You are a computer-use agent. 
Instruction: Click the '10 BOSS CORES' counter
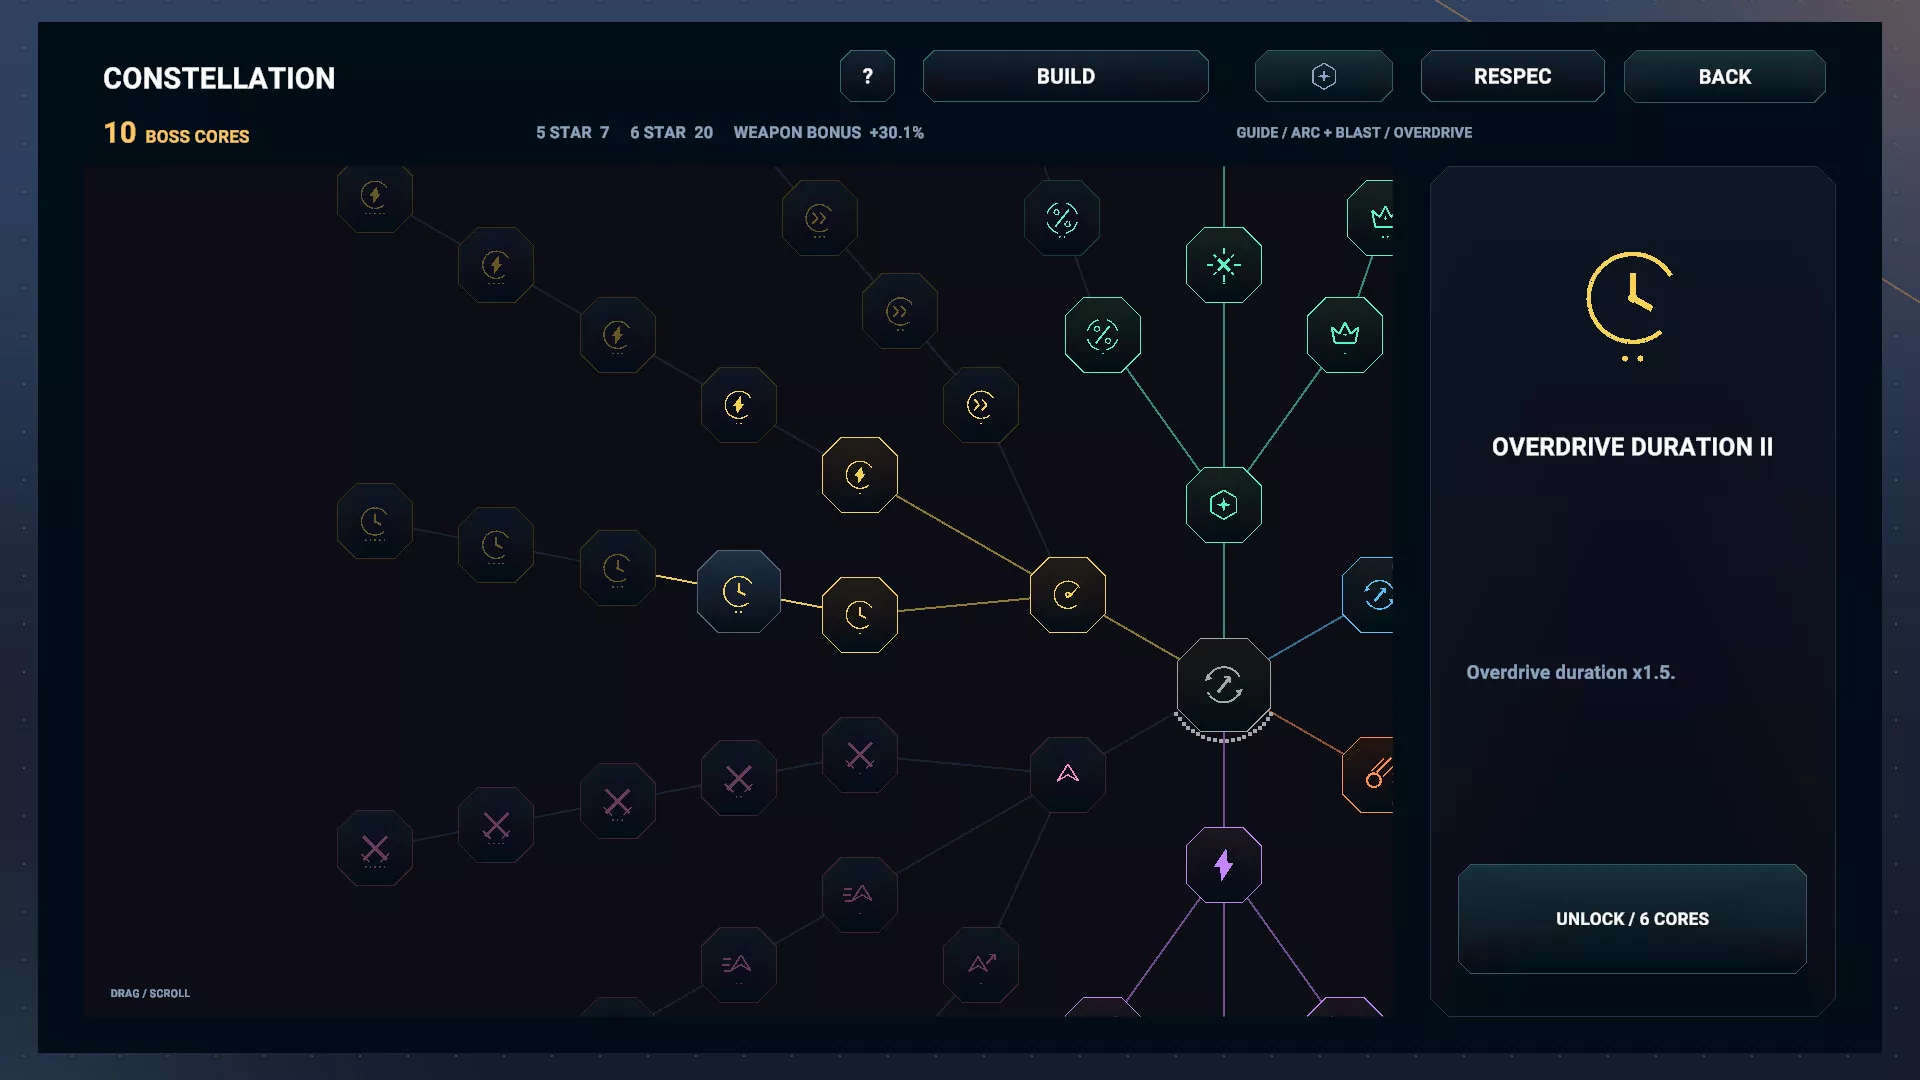click(x=177, y=133)
